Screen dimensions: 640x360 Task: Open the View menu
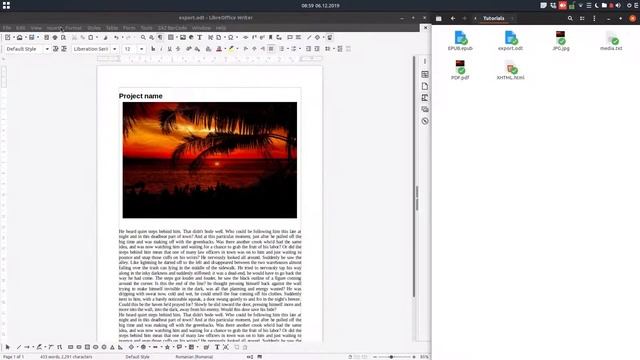click(36, 28)
